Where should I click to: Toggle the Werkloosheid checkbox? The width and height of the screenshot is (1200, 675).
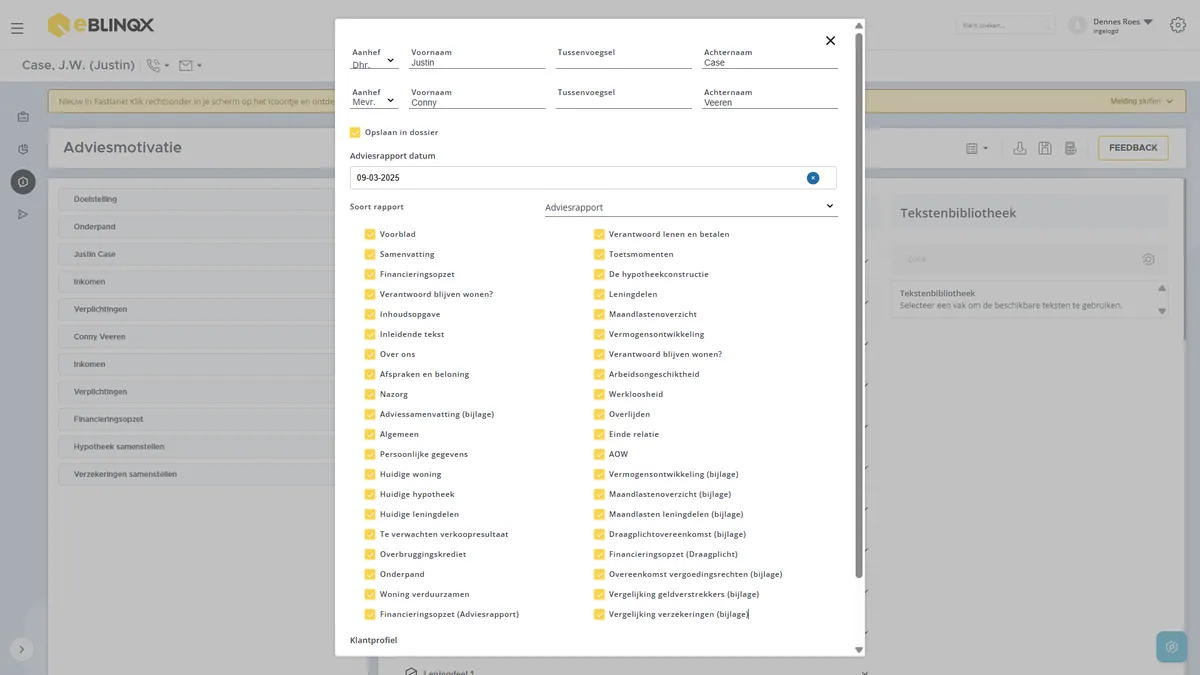[599, 394]
